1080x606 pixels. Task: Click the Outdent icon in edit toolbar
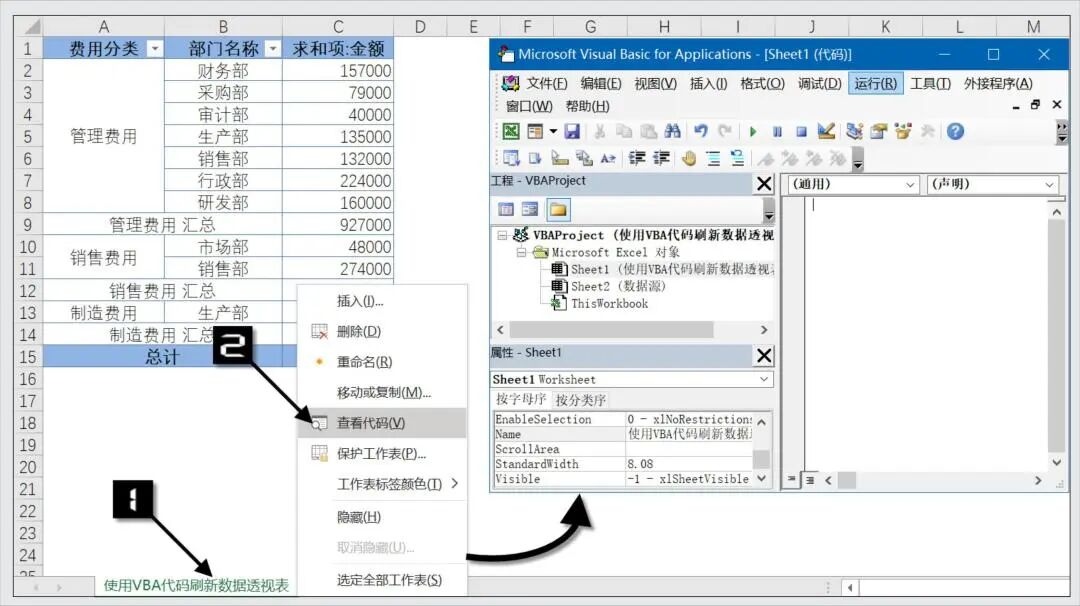click(661, 158)
